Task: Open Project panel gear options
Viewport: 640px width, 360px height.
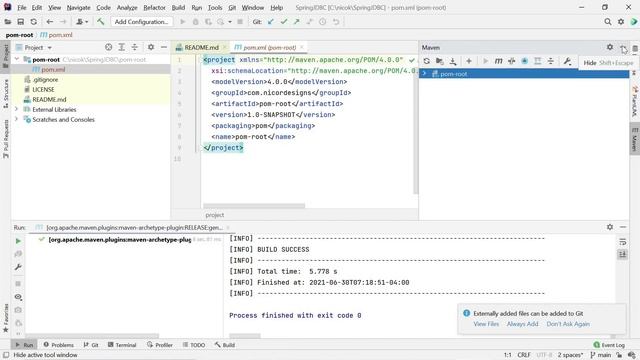Action: [x=151, y=47]
